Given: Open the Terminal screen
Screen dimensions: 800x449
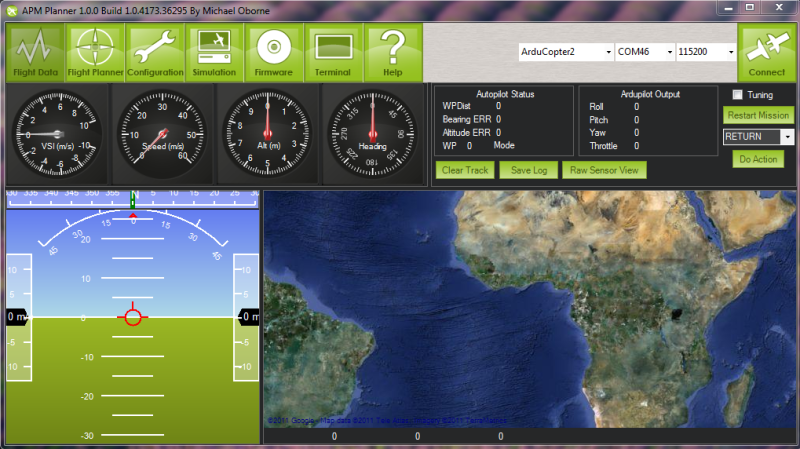Looking at the screenshot, I should (x=332, y=52).
